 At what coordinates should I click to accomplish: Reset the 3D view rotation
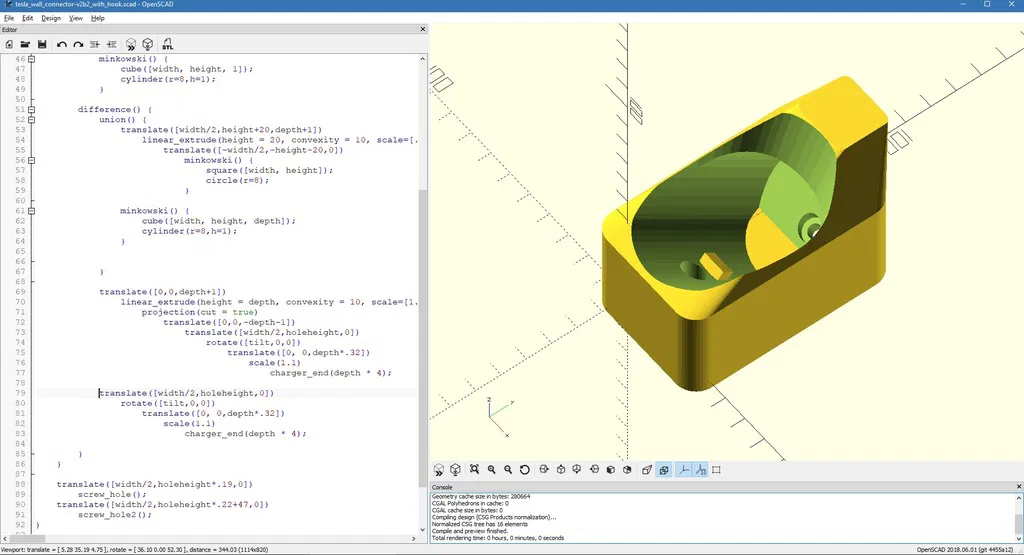[x=524, y=469]
